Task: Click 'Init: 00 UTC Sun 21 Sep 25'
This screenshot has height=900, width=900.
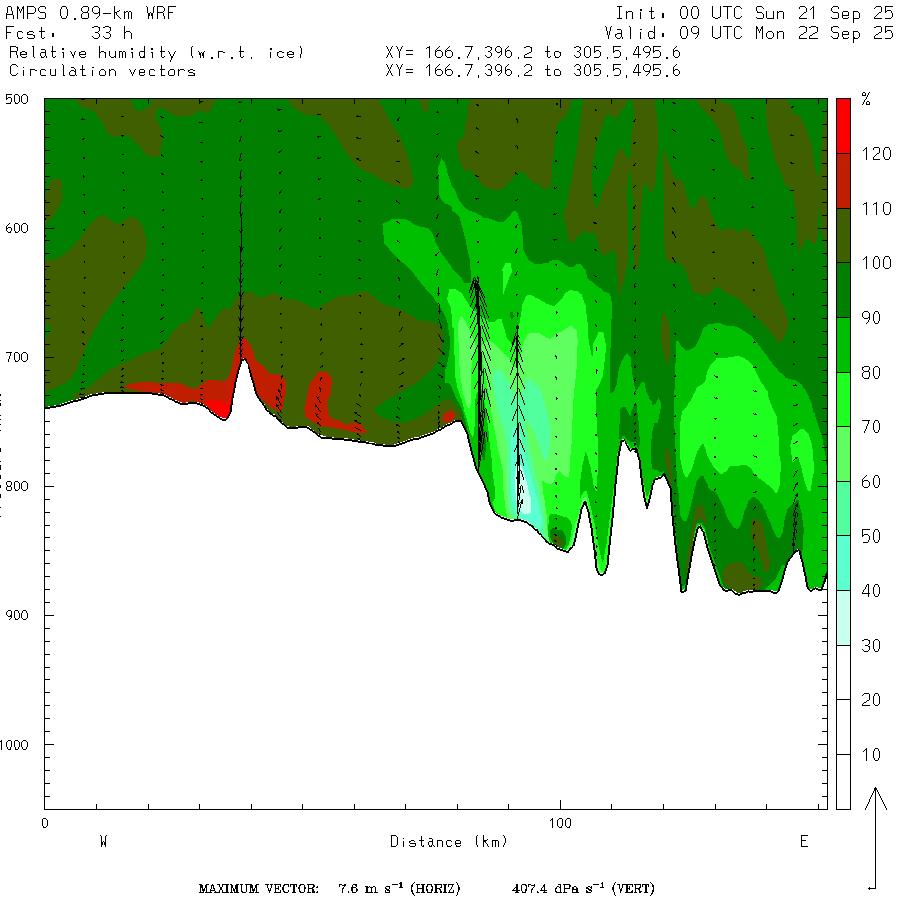Action: 755,13
